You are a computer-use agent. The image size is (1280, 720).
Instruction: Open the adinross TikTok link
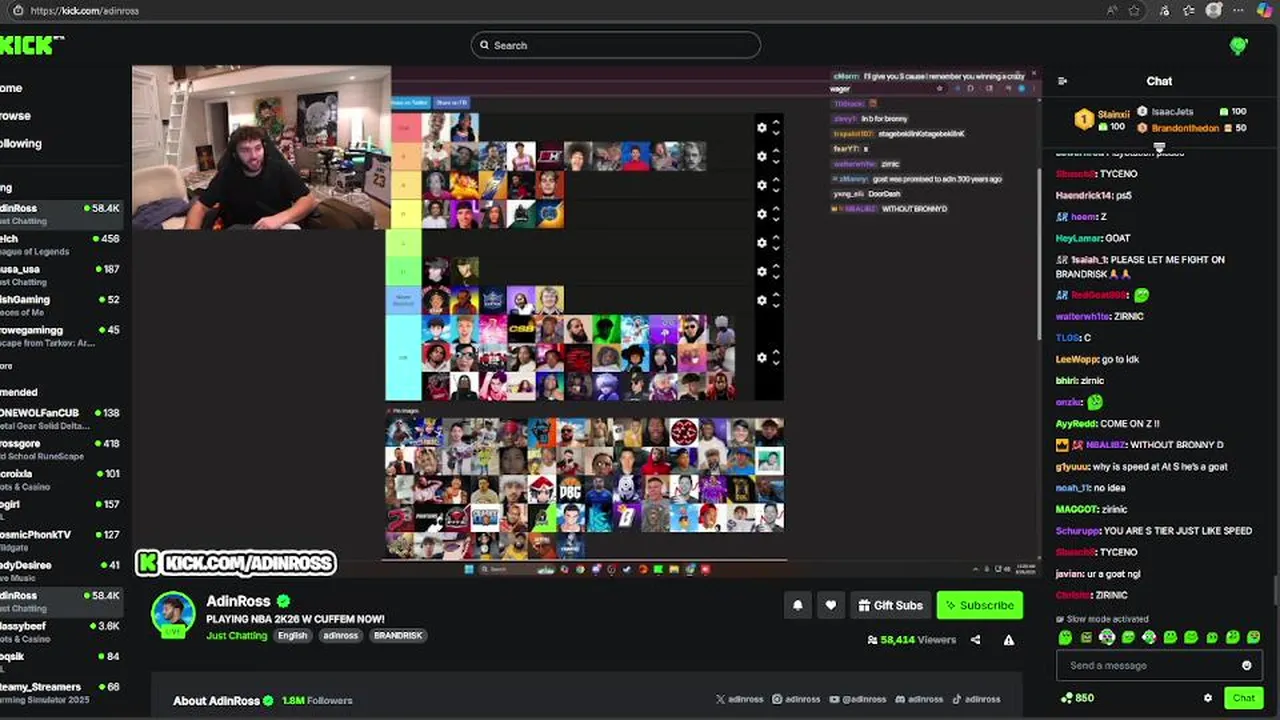pos(975,700)
